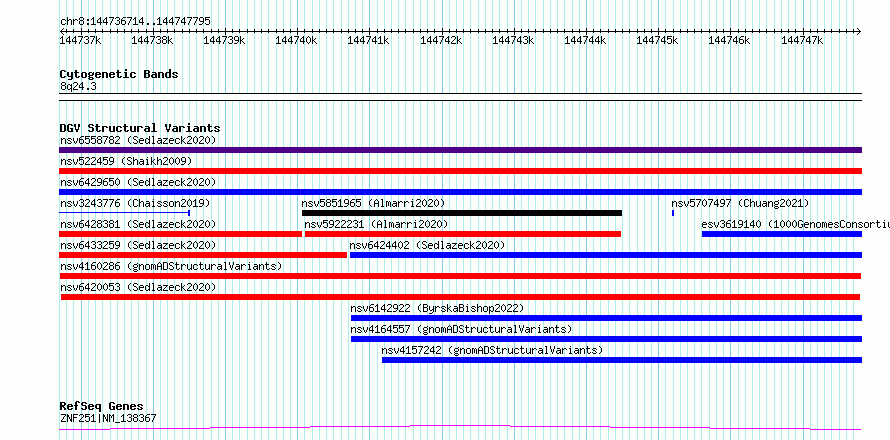Click the 144743k ruler mark
The height and width of the screenshot is (440, 890).
click(514, 40)
